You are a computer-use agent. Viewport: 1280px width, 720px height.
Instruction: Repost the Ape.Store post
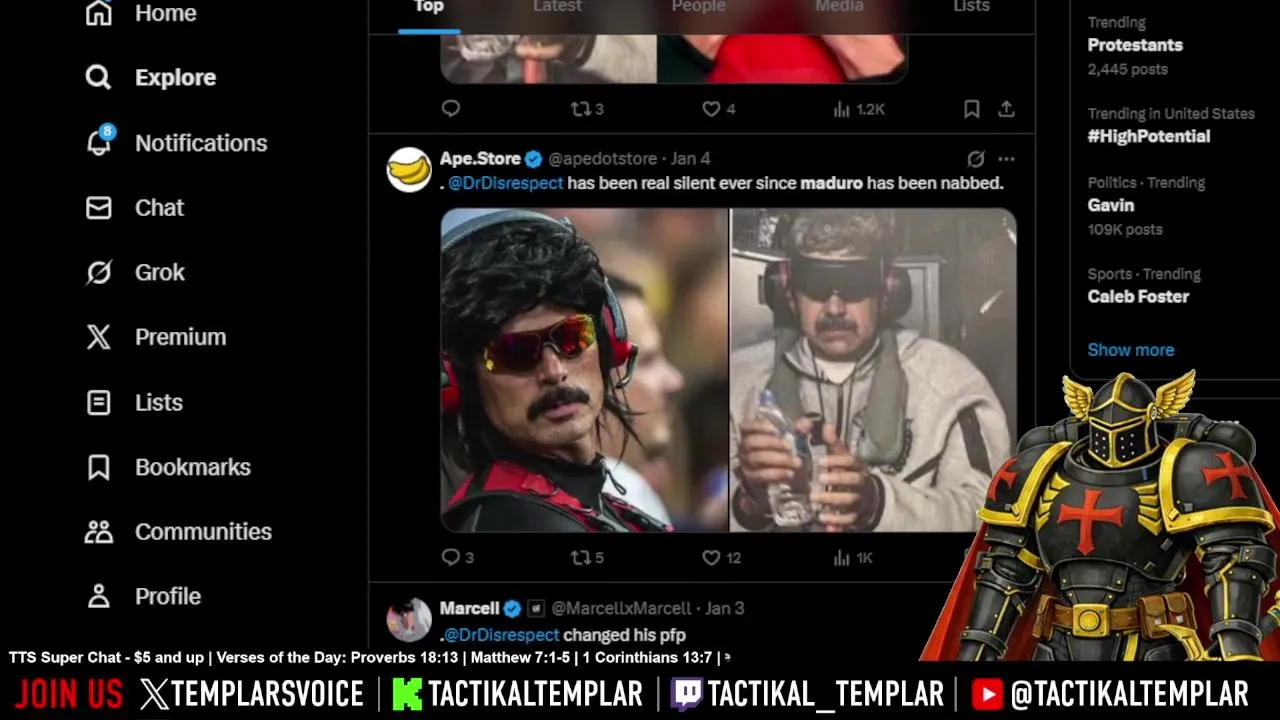pos(587,558)
